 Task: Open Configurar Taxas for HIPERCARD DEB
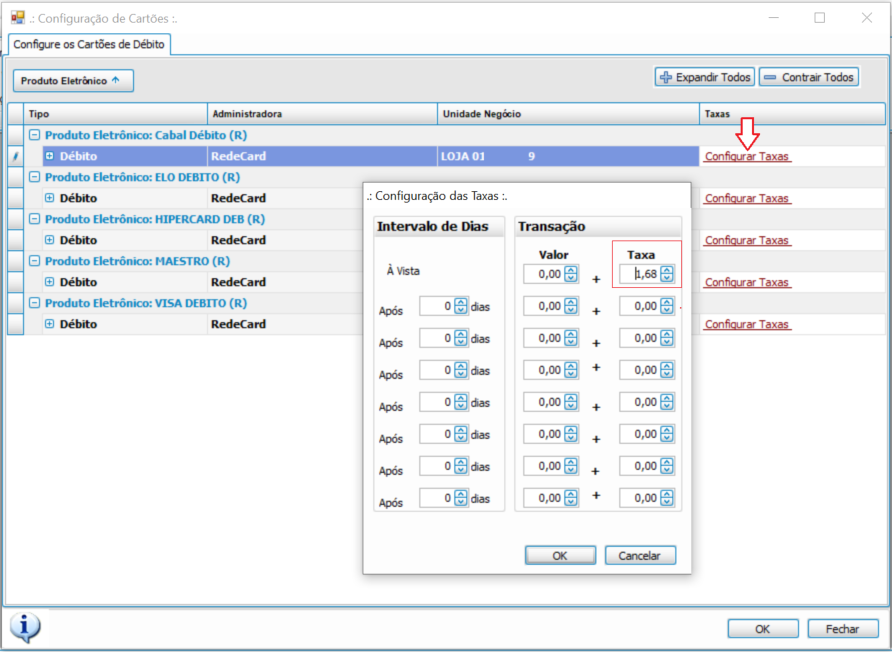point(746,241)
